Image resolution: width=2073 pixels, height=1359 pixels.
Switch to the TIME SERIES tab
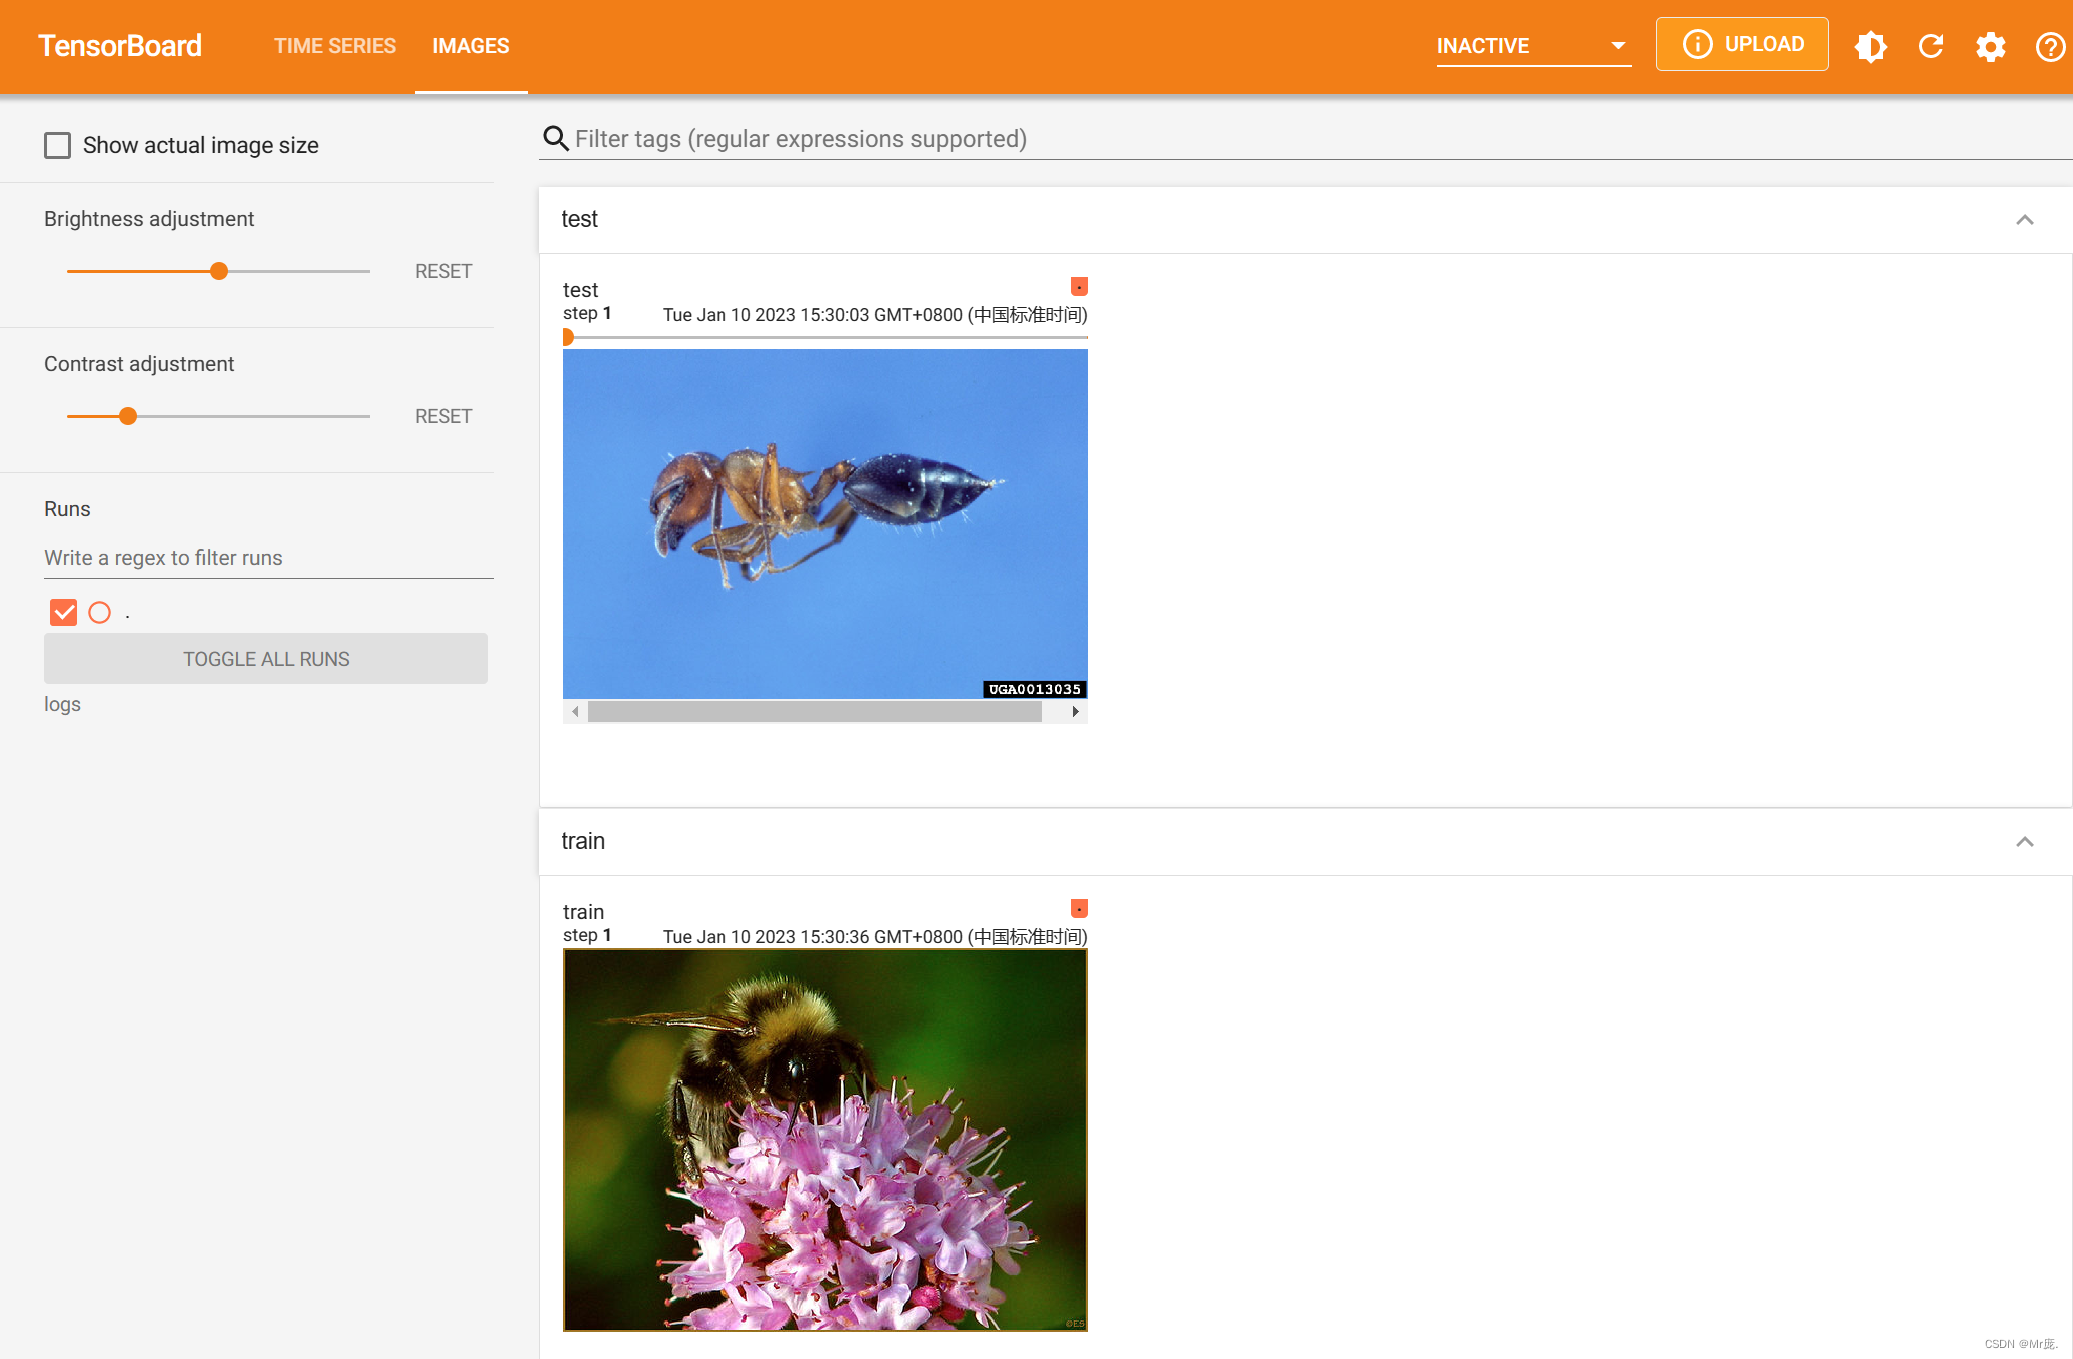coord(332,46)
